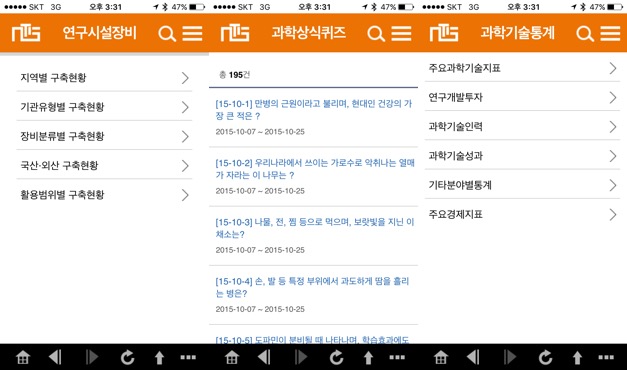Select 연구개발투자 menu item
The image size is (627, 370).
point(522,97)
